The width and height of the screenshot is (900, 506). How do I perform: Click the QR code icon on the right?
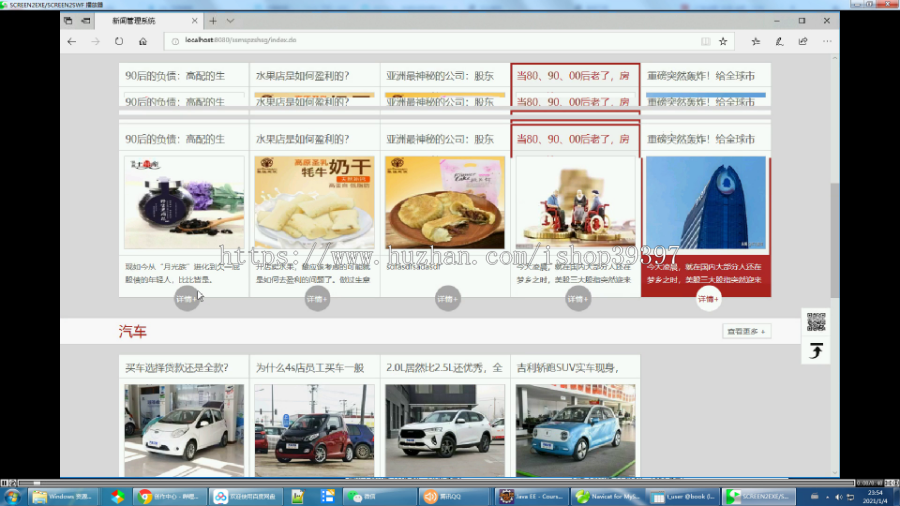pos(816,322)
